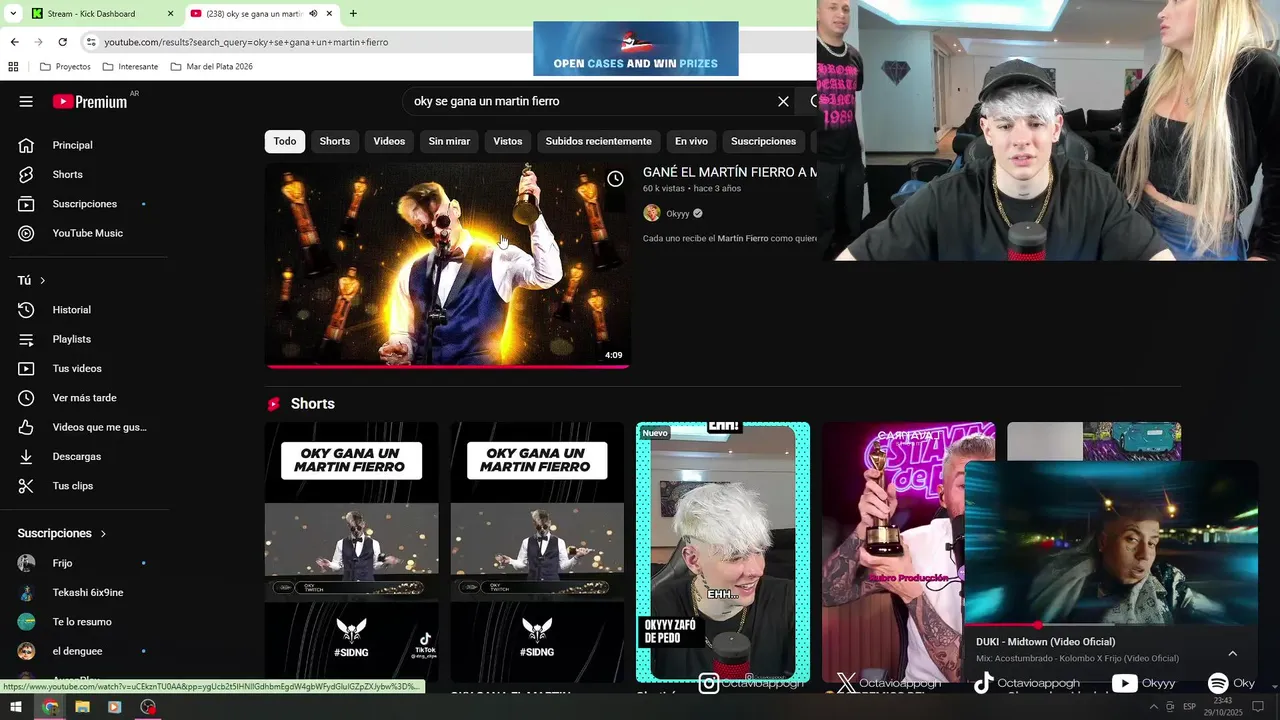
Task: Reload the page in Chrome
Action: point(62,42)
